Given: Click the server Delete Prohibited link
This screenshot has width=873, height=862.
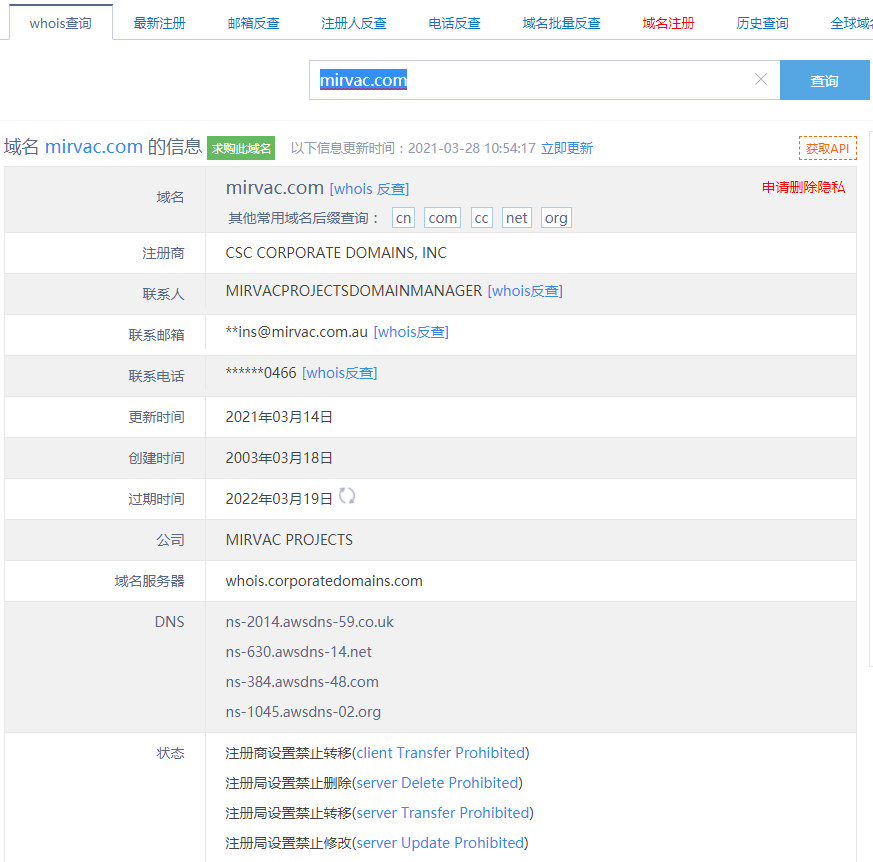Looking at the screenshot, I should (437, 782).
